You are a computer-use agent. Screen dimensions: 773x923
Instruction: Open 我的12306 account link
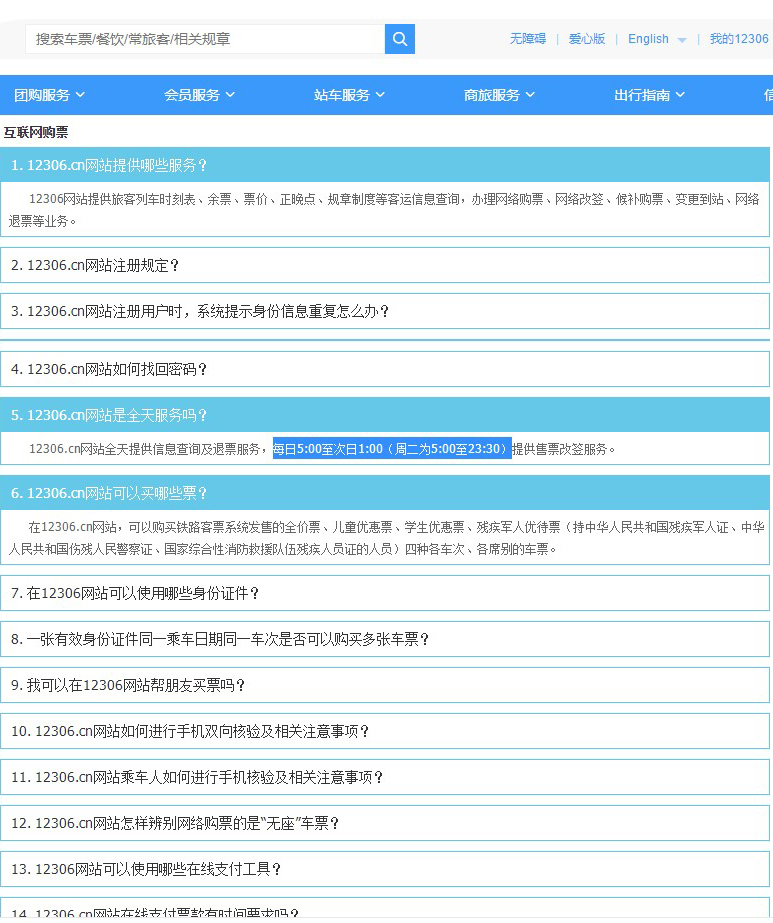point(739,39)
